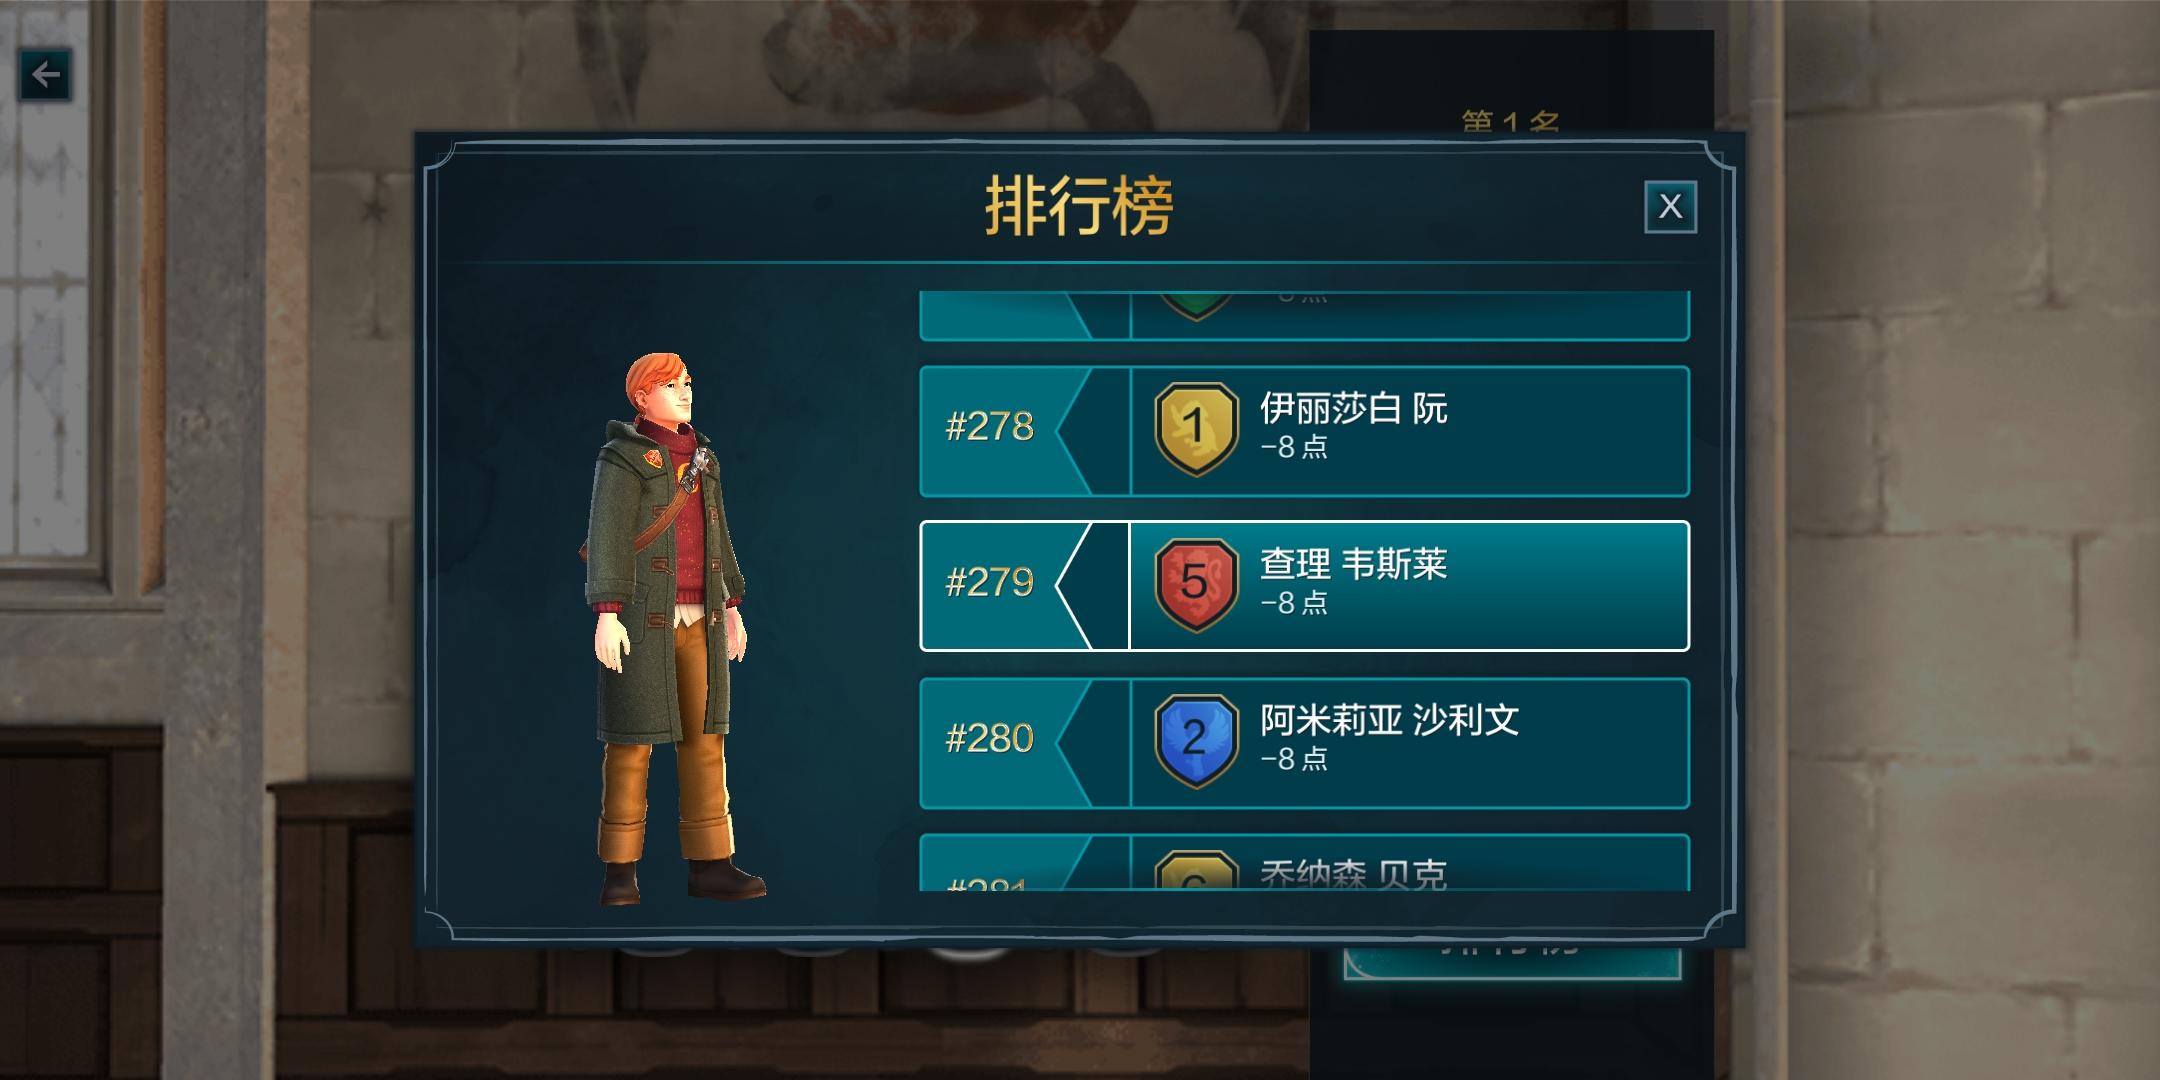Viewport: 2160px width, 1080px height.
Task: Click the back arrow icon
Action: coord(45,74)
